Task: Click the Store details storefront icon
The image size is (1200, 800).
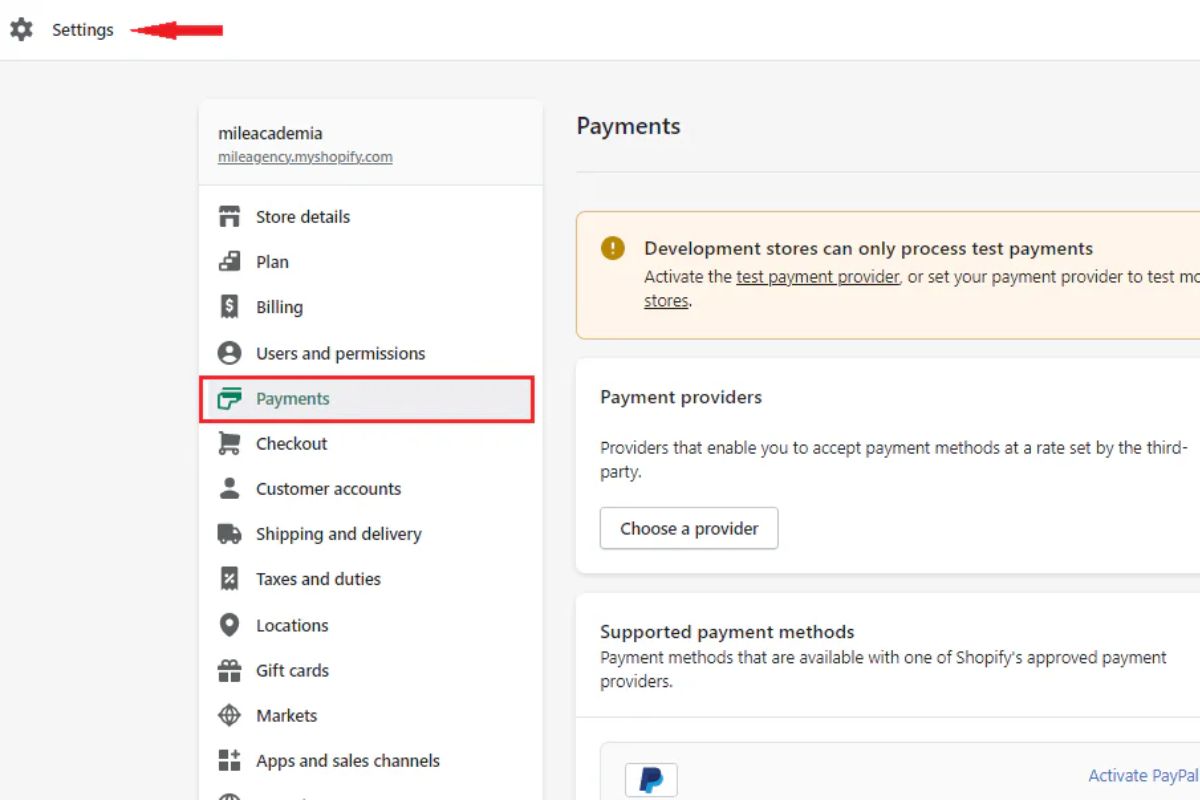Action: [230, 217]
